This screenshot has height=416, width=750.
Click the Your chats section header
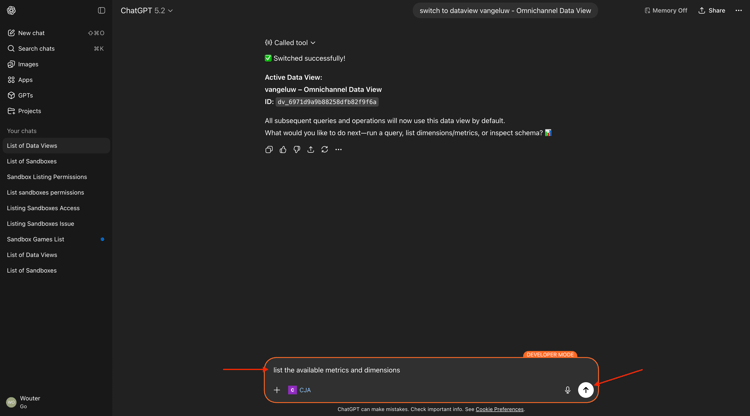pyautogui.click(x=22, y=131)
